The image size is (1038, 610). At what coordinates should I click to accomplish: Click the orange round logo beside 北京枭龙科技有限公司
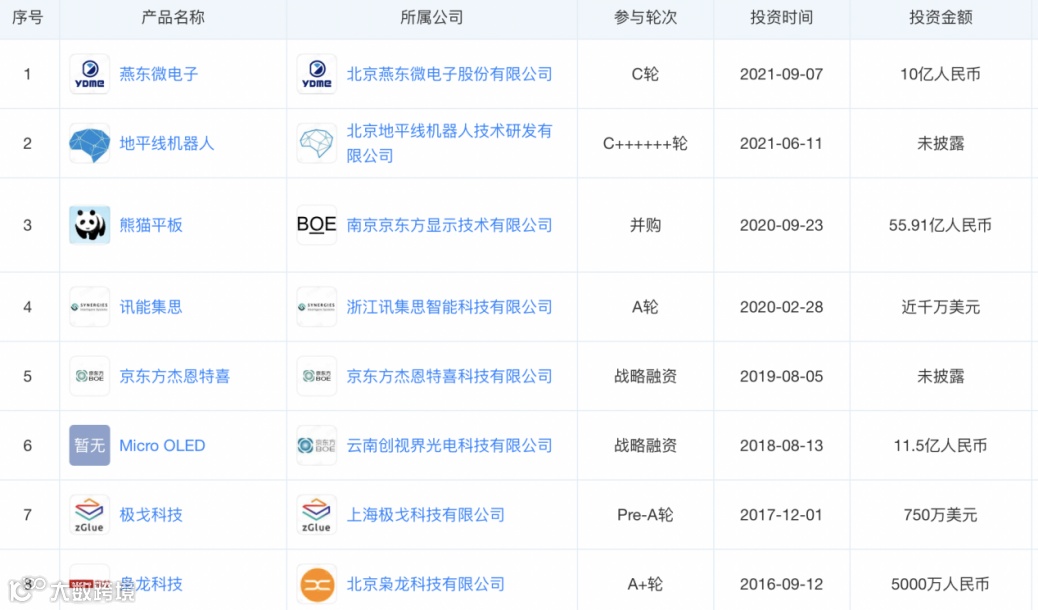tap(316, 584)
